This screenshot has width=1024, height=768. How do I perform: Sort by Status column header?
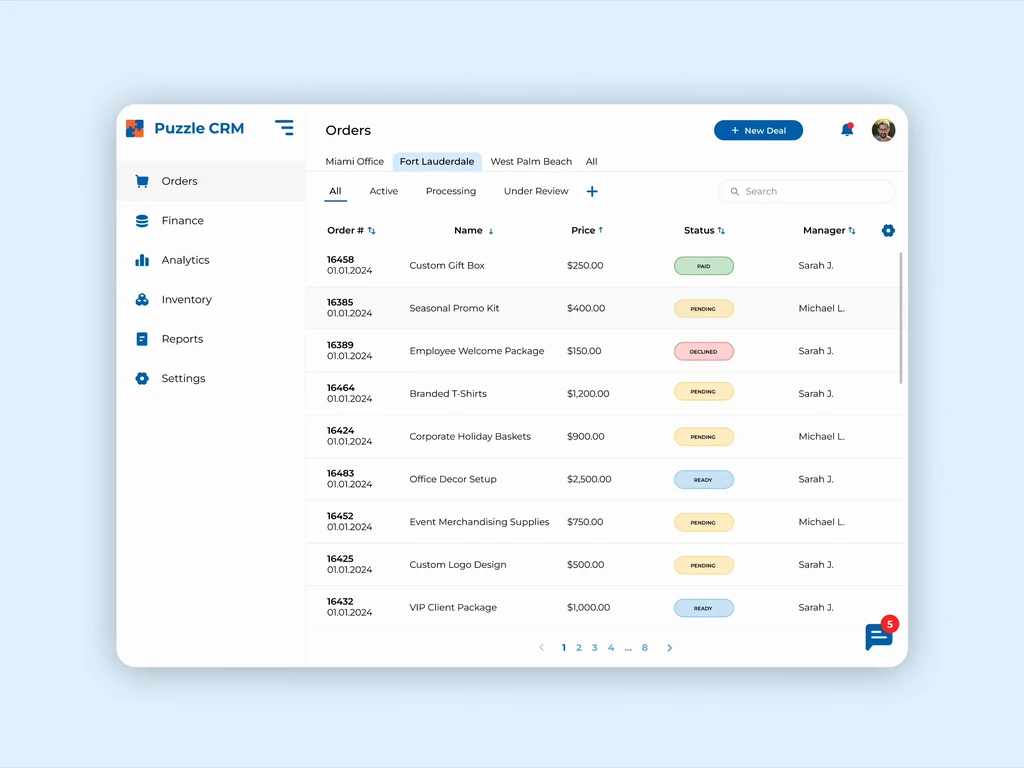point(704,231)
